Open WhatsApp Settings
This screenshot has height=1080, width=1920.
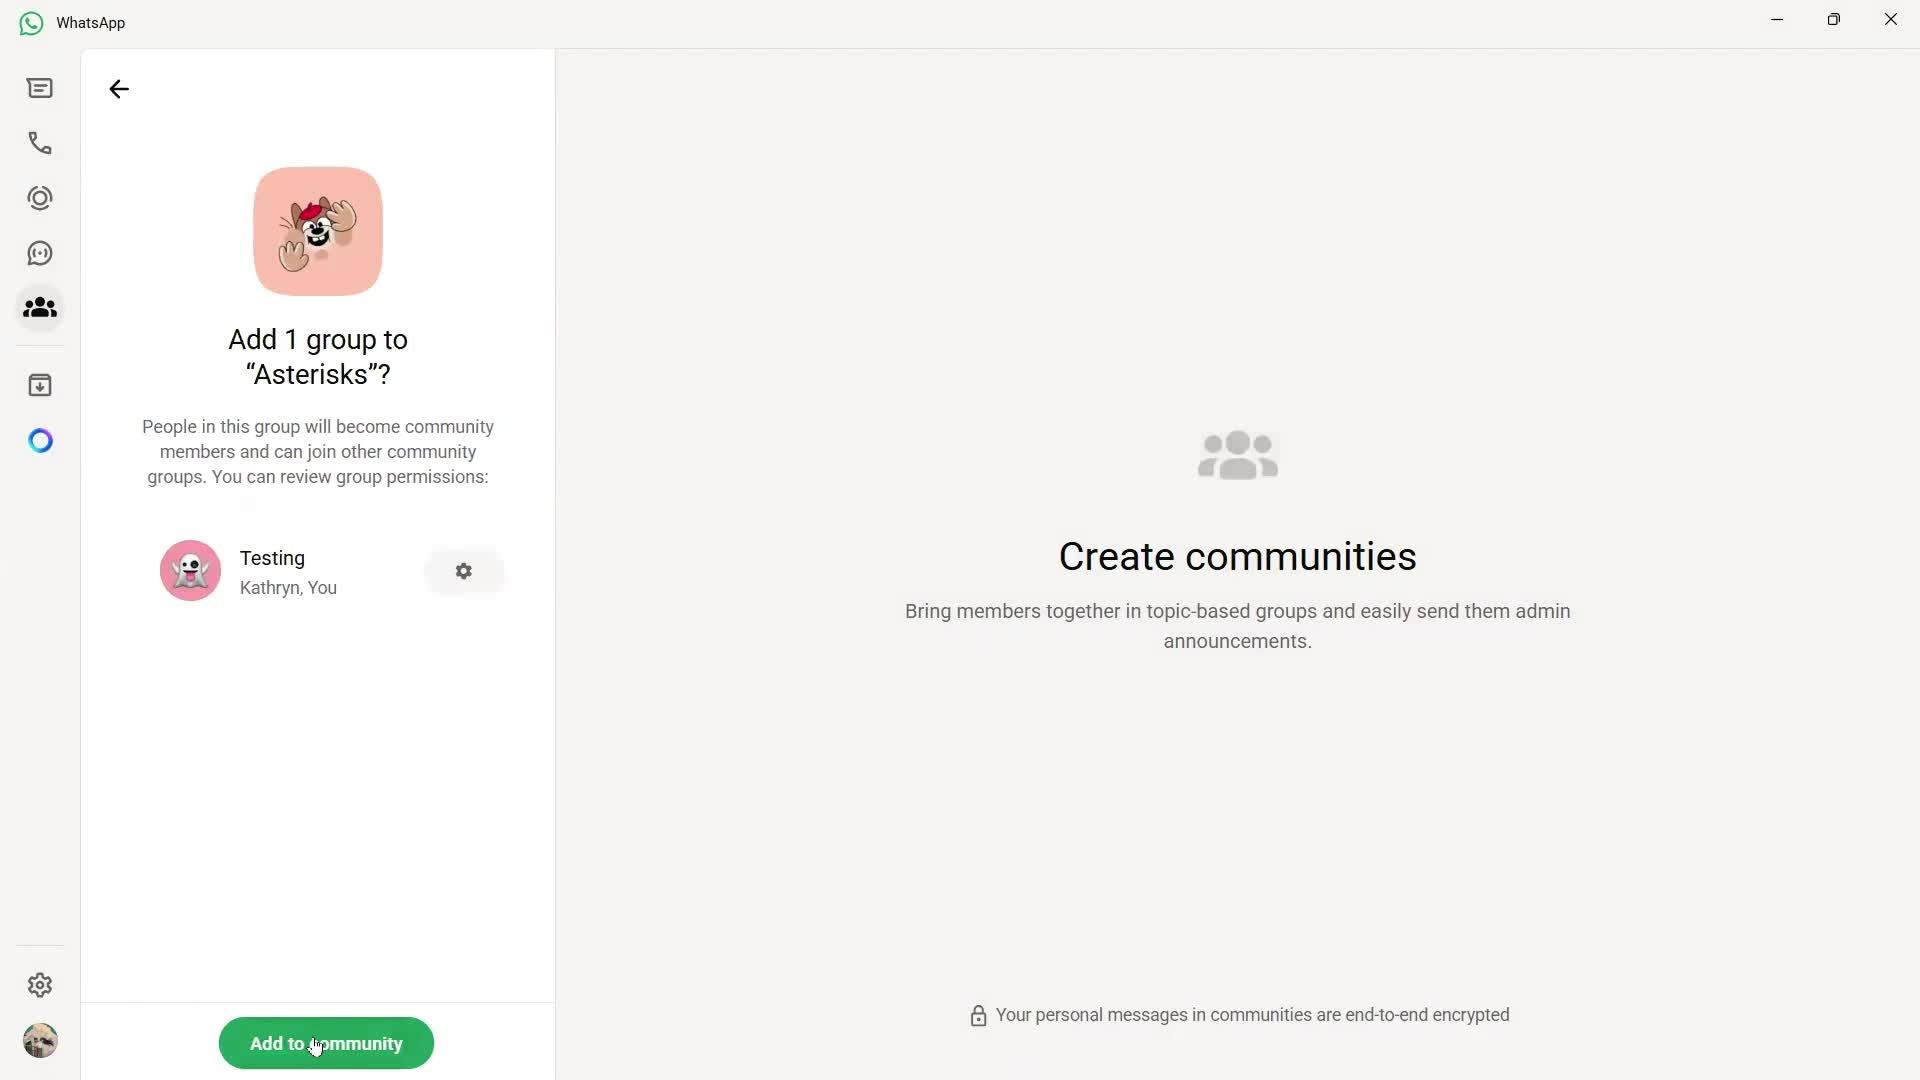tap(39, 985)
